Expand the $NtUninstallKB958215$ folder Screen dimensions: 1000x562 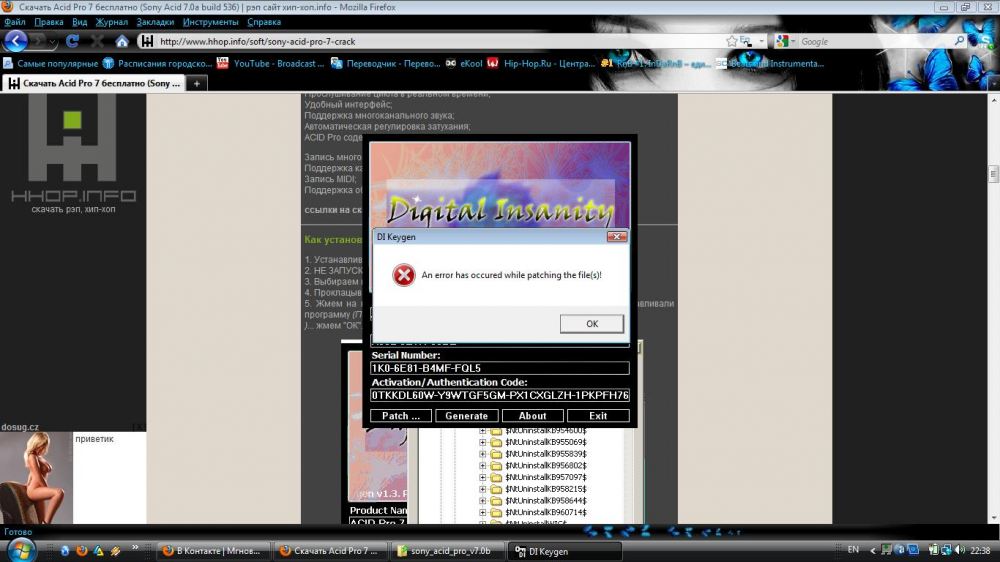coord(483,489)
